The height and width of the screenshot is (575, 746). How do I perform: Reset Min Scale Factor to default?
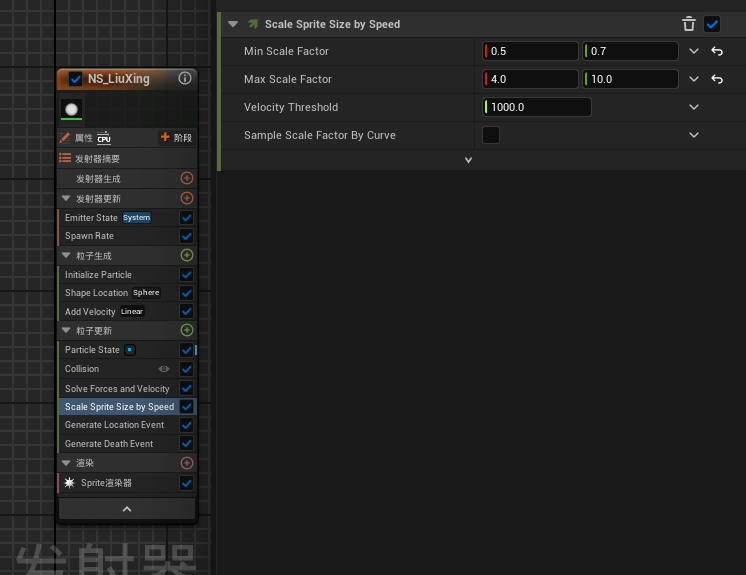[x=717, y=51]
